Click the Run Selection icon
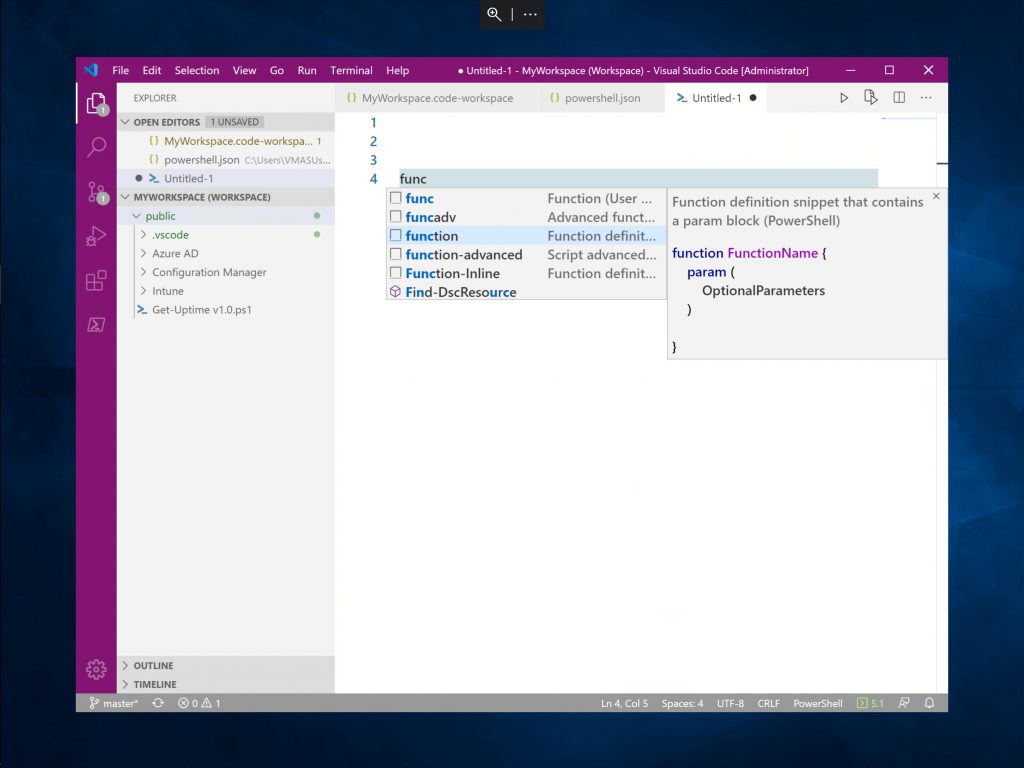1024x768 pixels. point(871,98)
